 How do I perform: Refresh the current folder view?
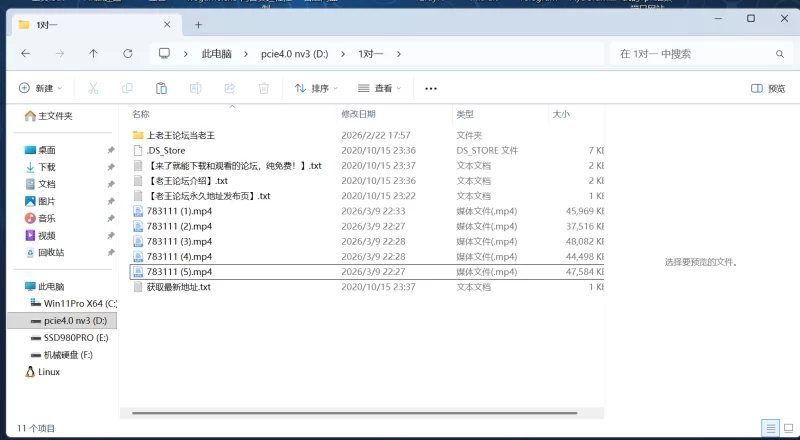[x=127, y=53]
